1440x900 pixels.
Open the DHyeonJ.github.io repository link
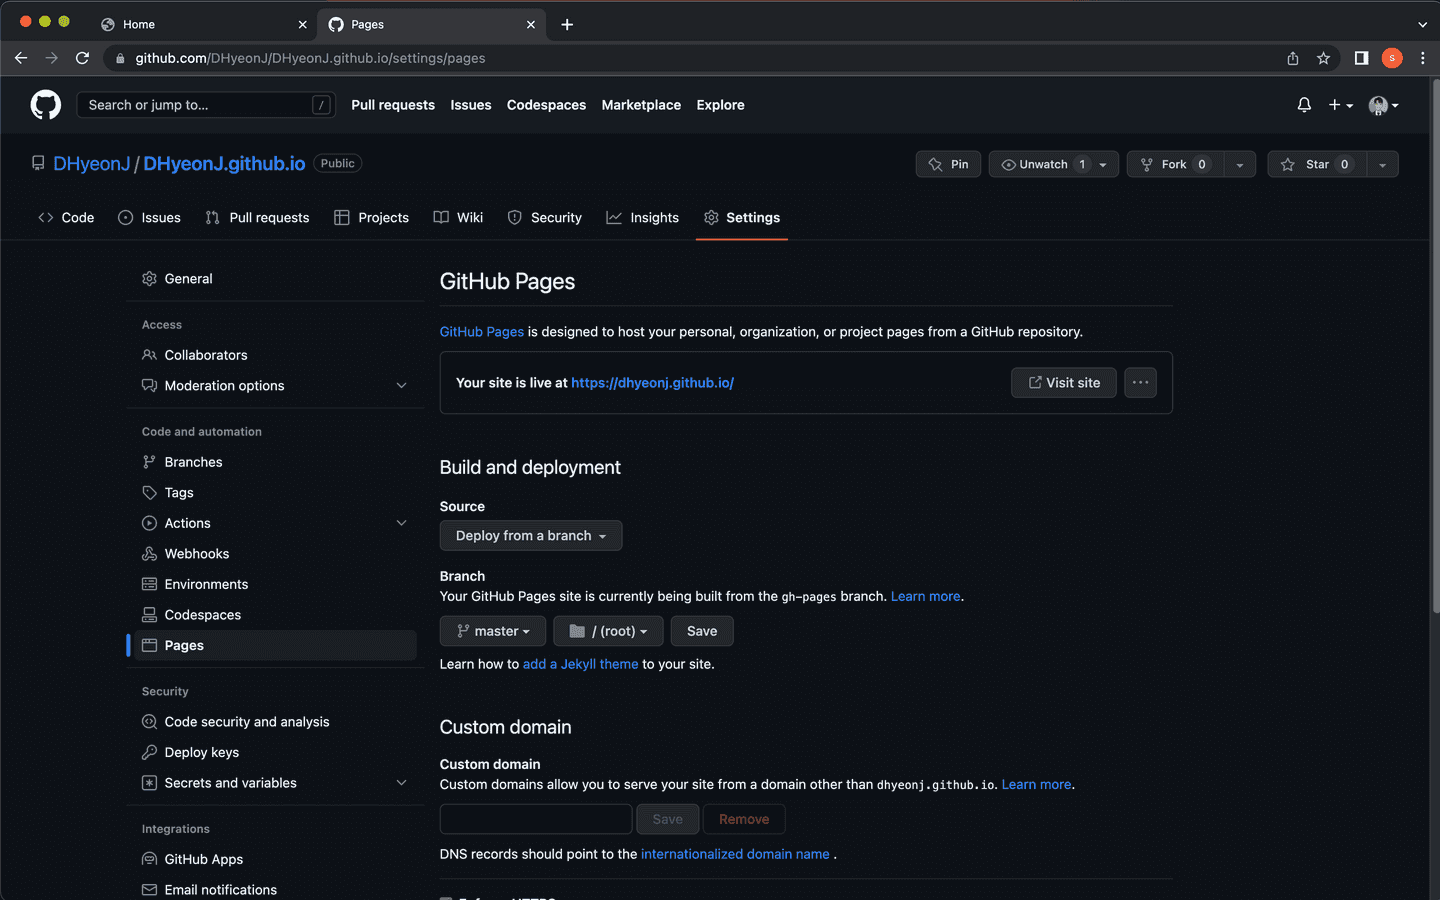click(224, 163)
